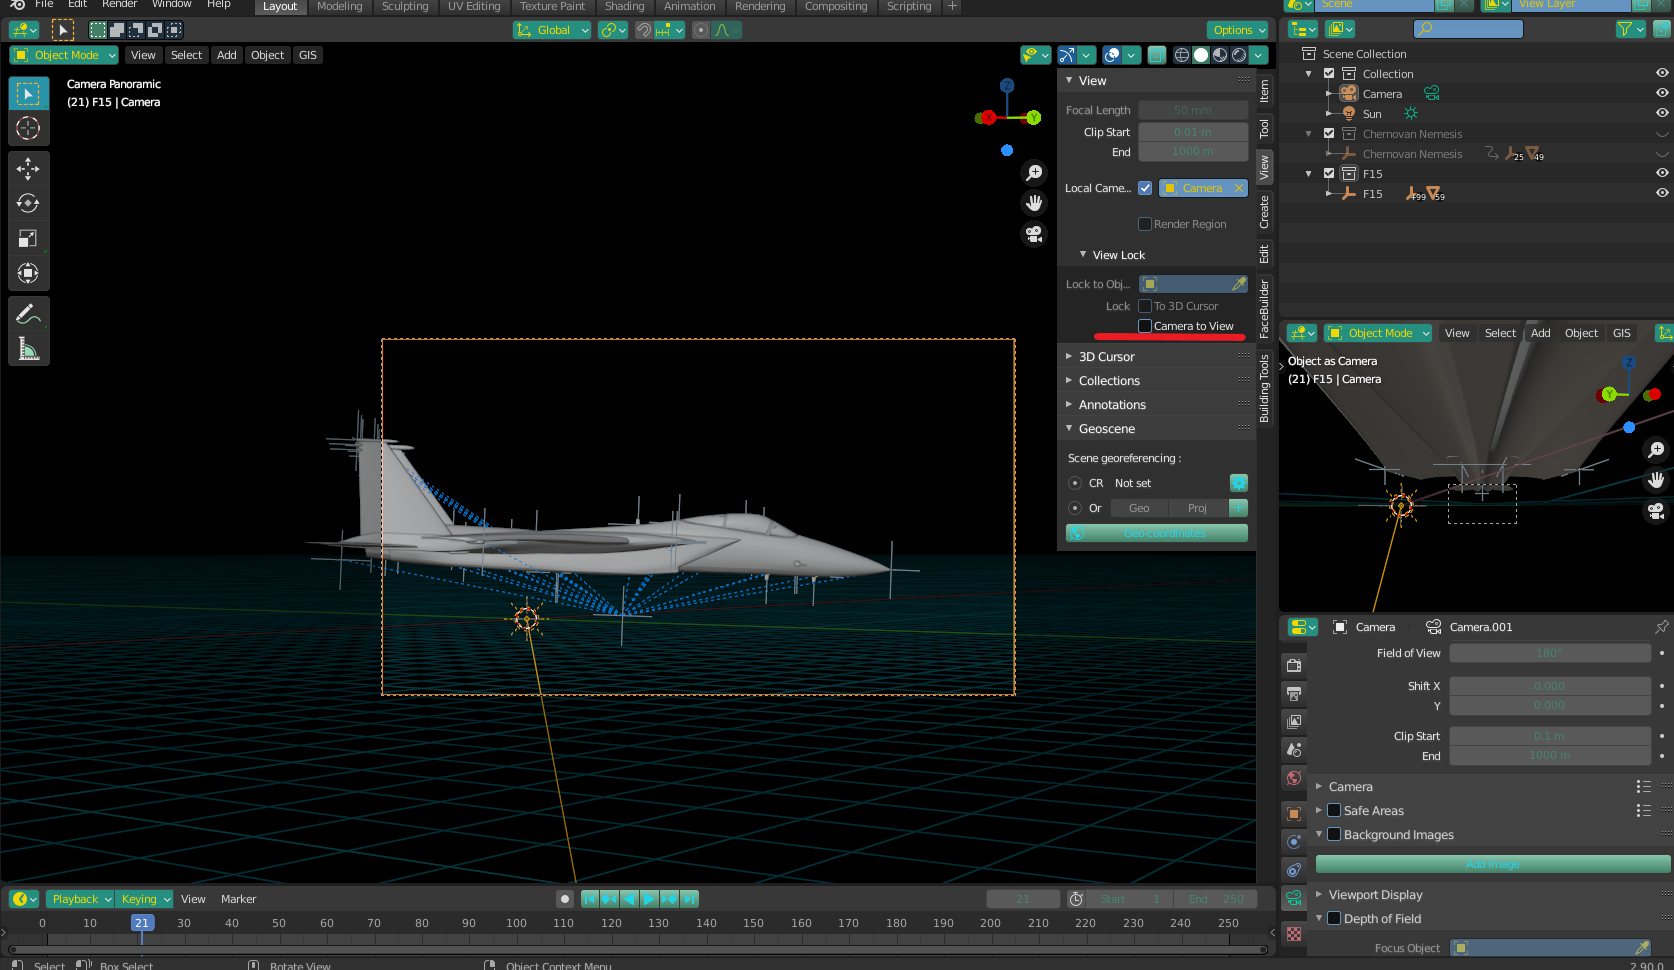Screen dimensions: 1674x970
Task: Open the GIS menu in main viewport header
Action: click(x=308, y=55)
